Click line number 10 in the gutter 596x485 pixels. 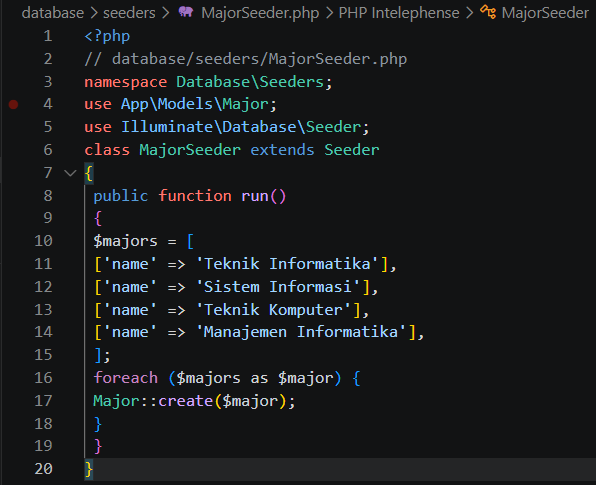pyautogui.click(x=43, y=241)
